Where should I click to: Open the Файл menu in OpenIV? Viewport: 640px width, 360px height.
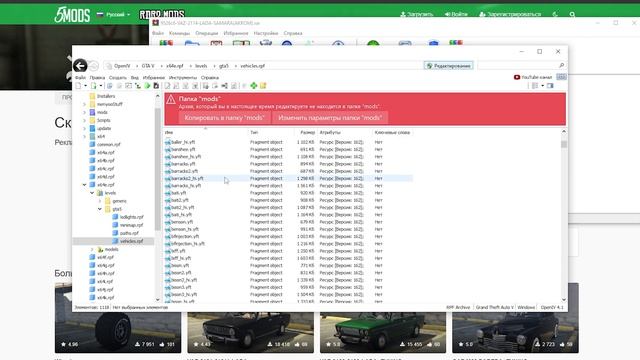(x=80, y=78)
